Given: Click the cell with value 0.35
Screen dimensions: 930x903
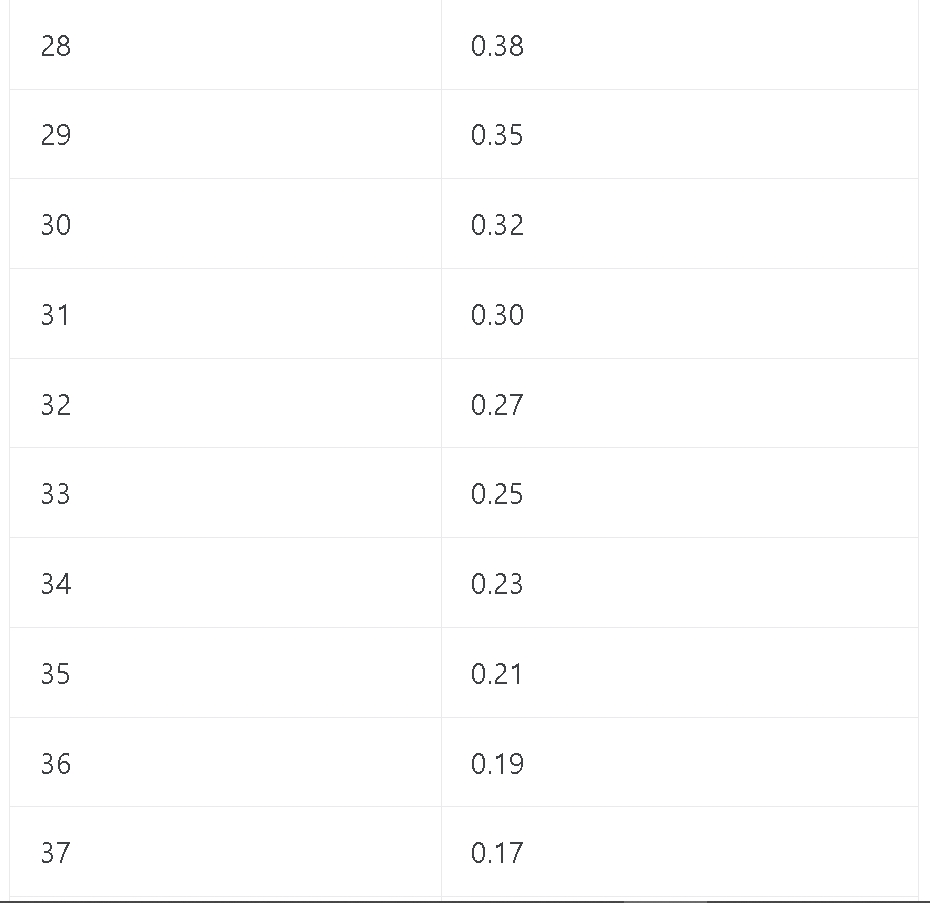Looking at the screenshot, I should click(680, 134).
